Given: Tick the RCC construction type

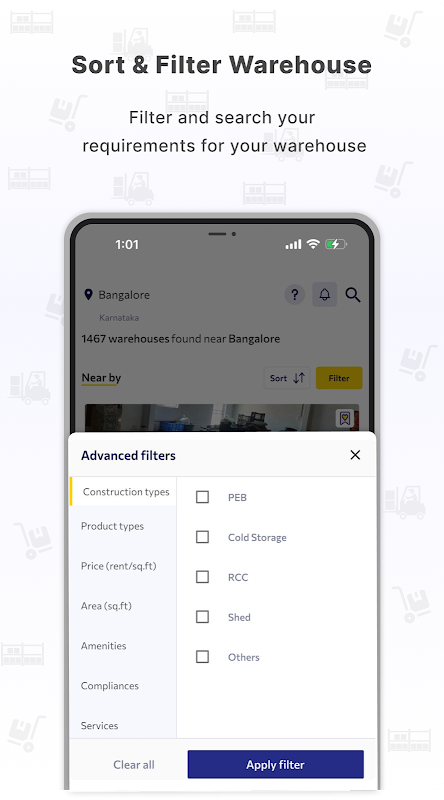Looking at the screenshot, I should coord(203,577).
